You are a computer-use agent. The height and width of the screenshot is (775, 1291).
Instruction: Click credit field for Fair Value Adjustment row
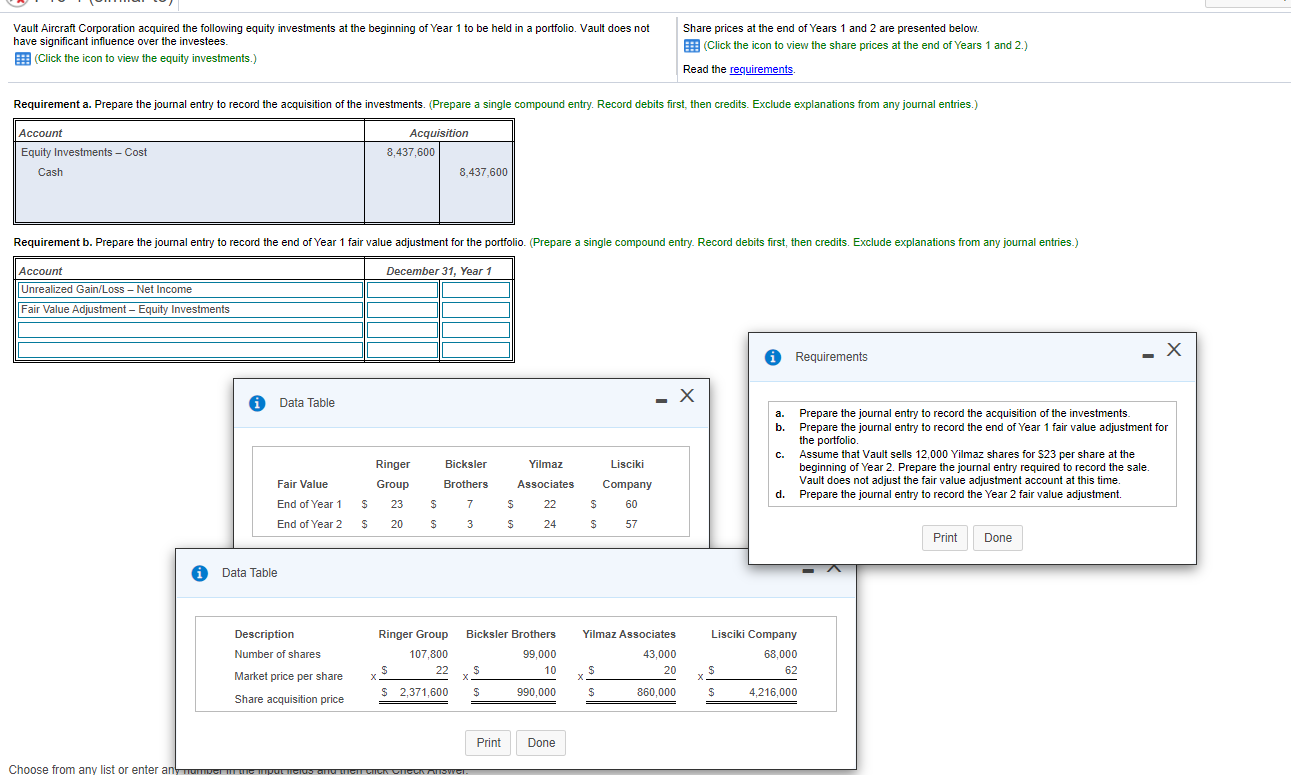pyautogui.click(x=476, y=310)
